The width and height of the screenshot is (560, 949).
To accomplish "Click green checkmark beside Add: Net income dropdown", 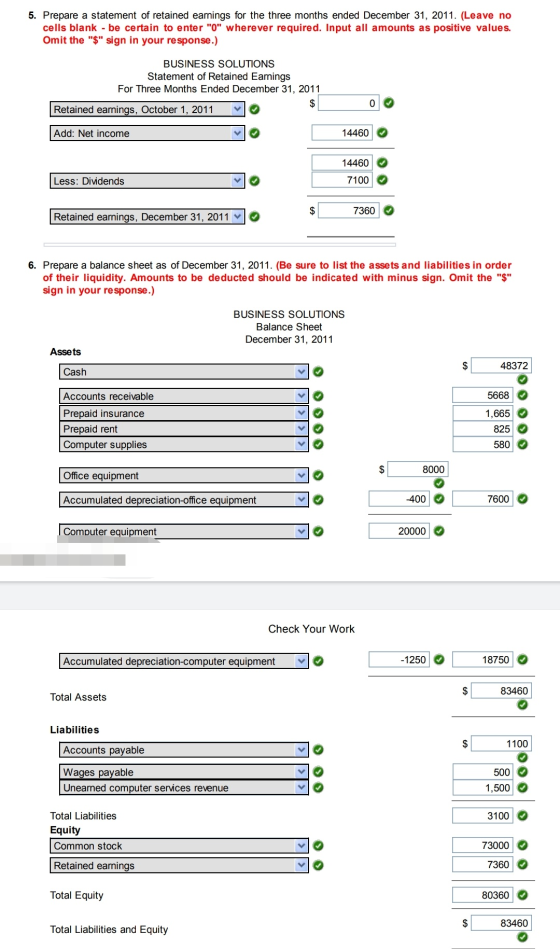I will coord(254,133).
